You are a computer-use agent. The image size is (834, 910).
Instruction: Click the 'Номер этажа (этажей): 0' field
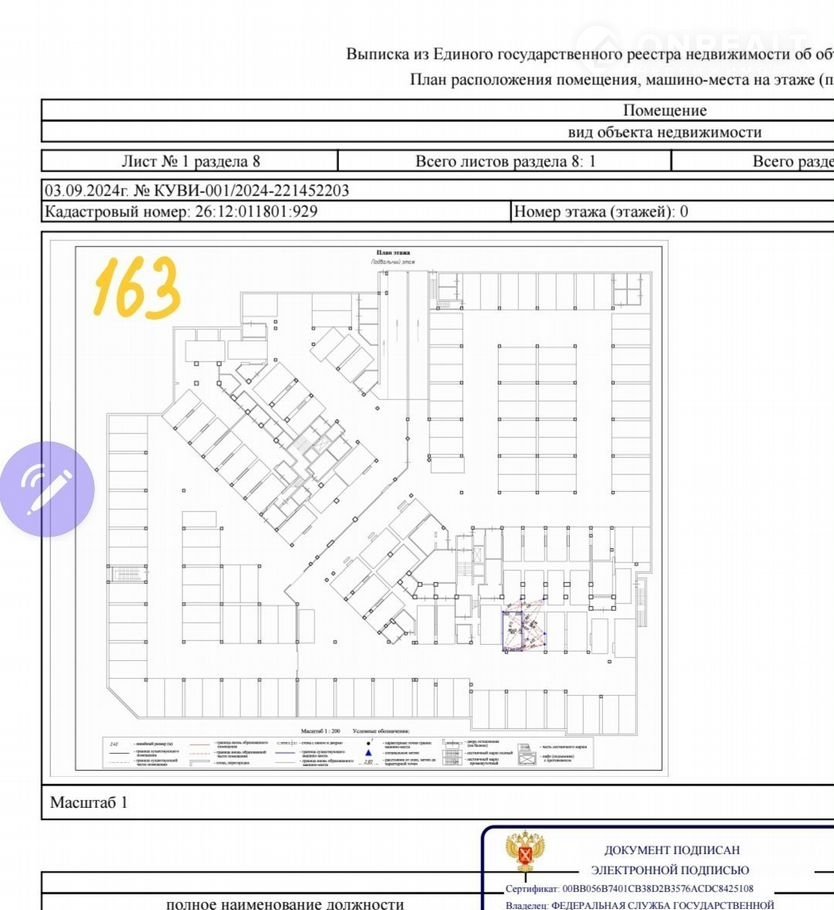600,212
